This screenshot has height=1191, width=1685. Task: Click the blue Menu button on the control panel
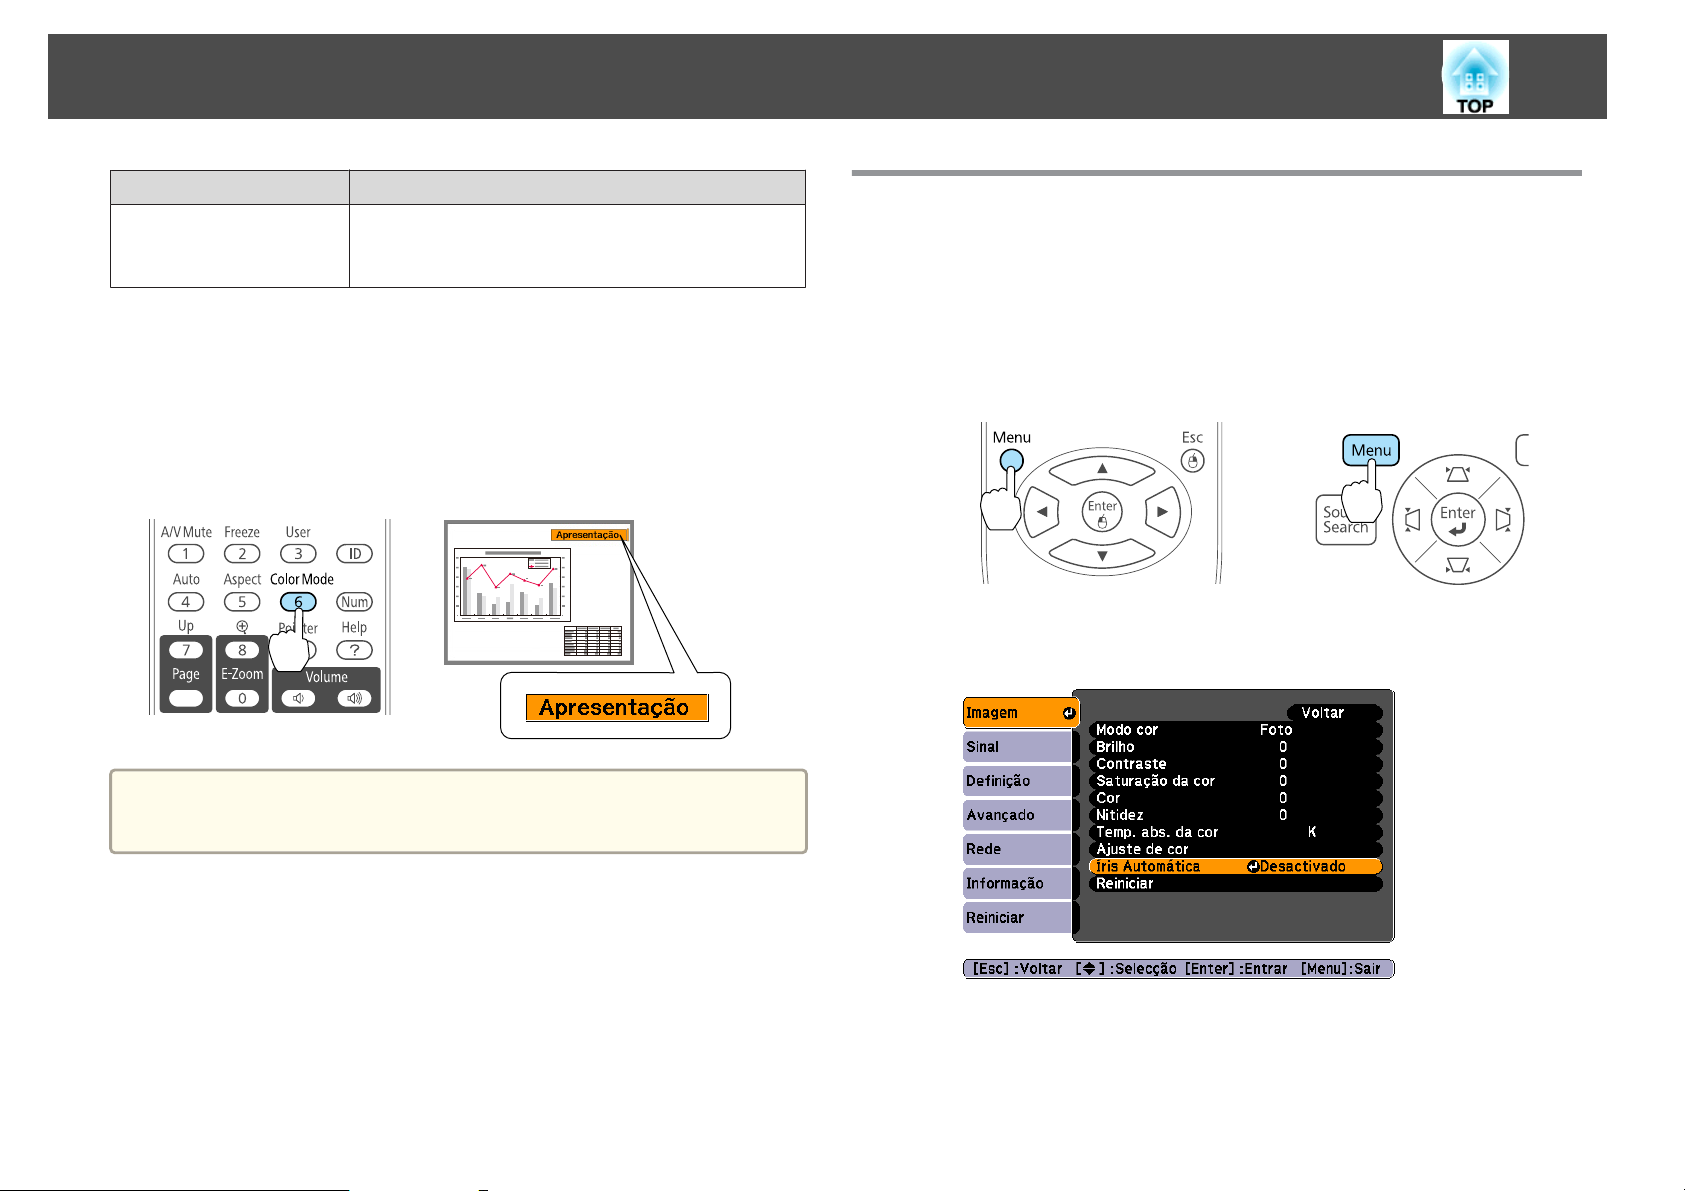(1371, 450)
